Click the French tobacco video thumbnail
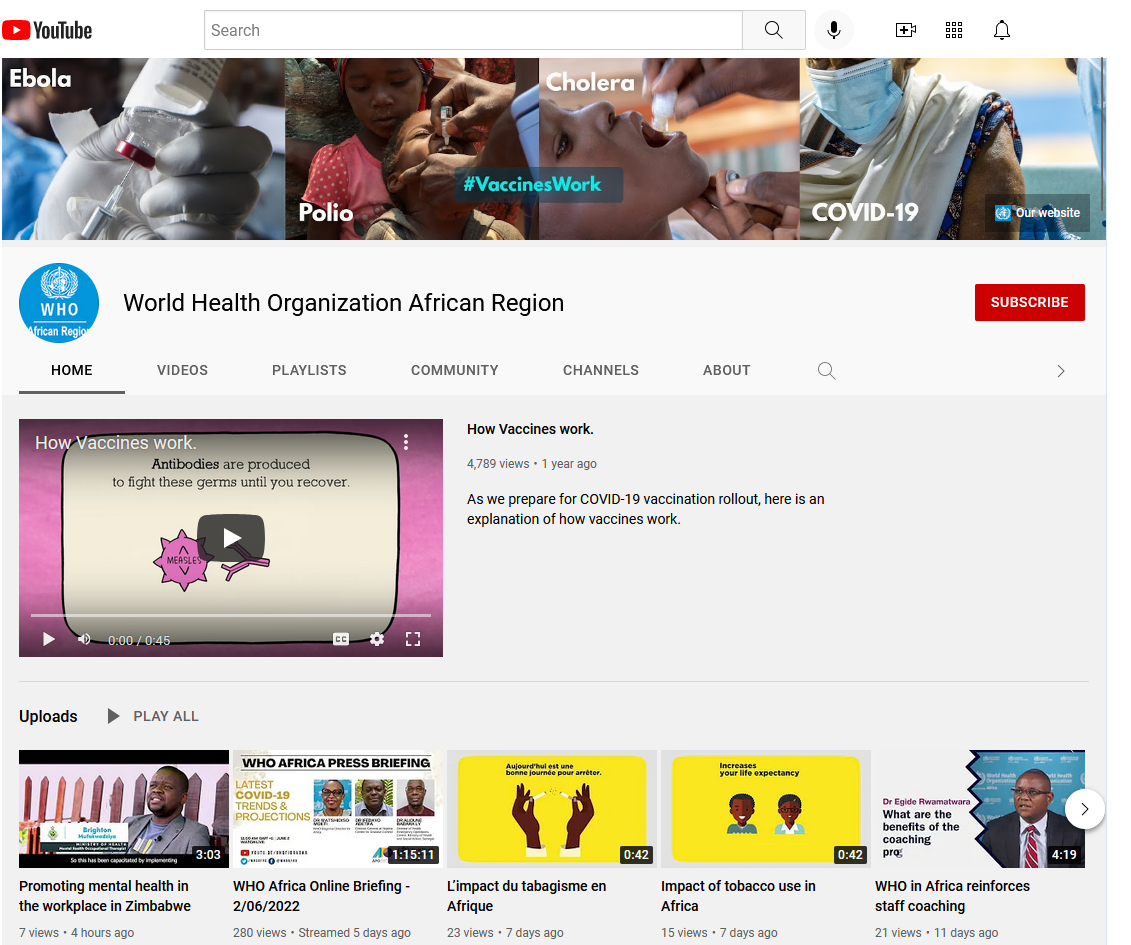1131x945 pixels. 551,809
